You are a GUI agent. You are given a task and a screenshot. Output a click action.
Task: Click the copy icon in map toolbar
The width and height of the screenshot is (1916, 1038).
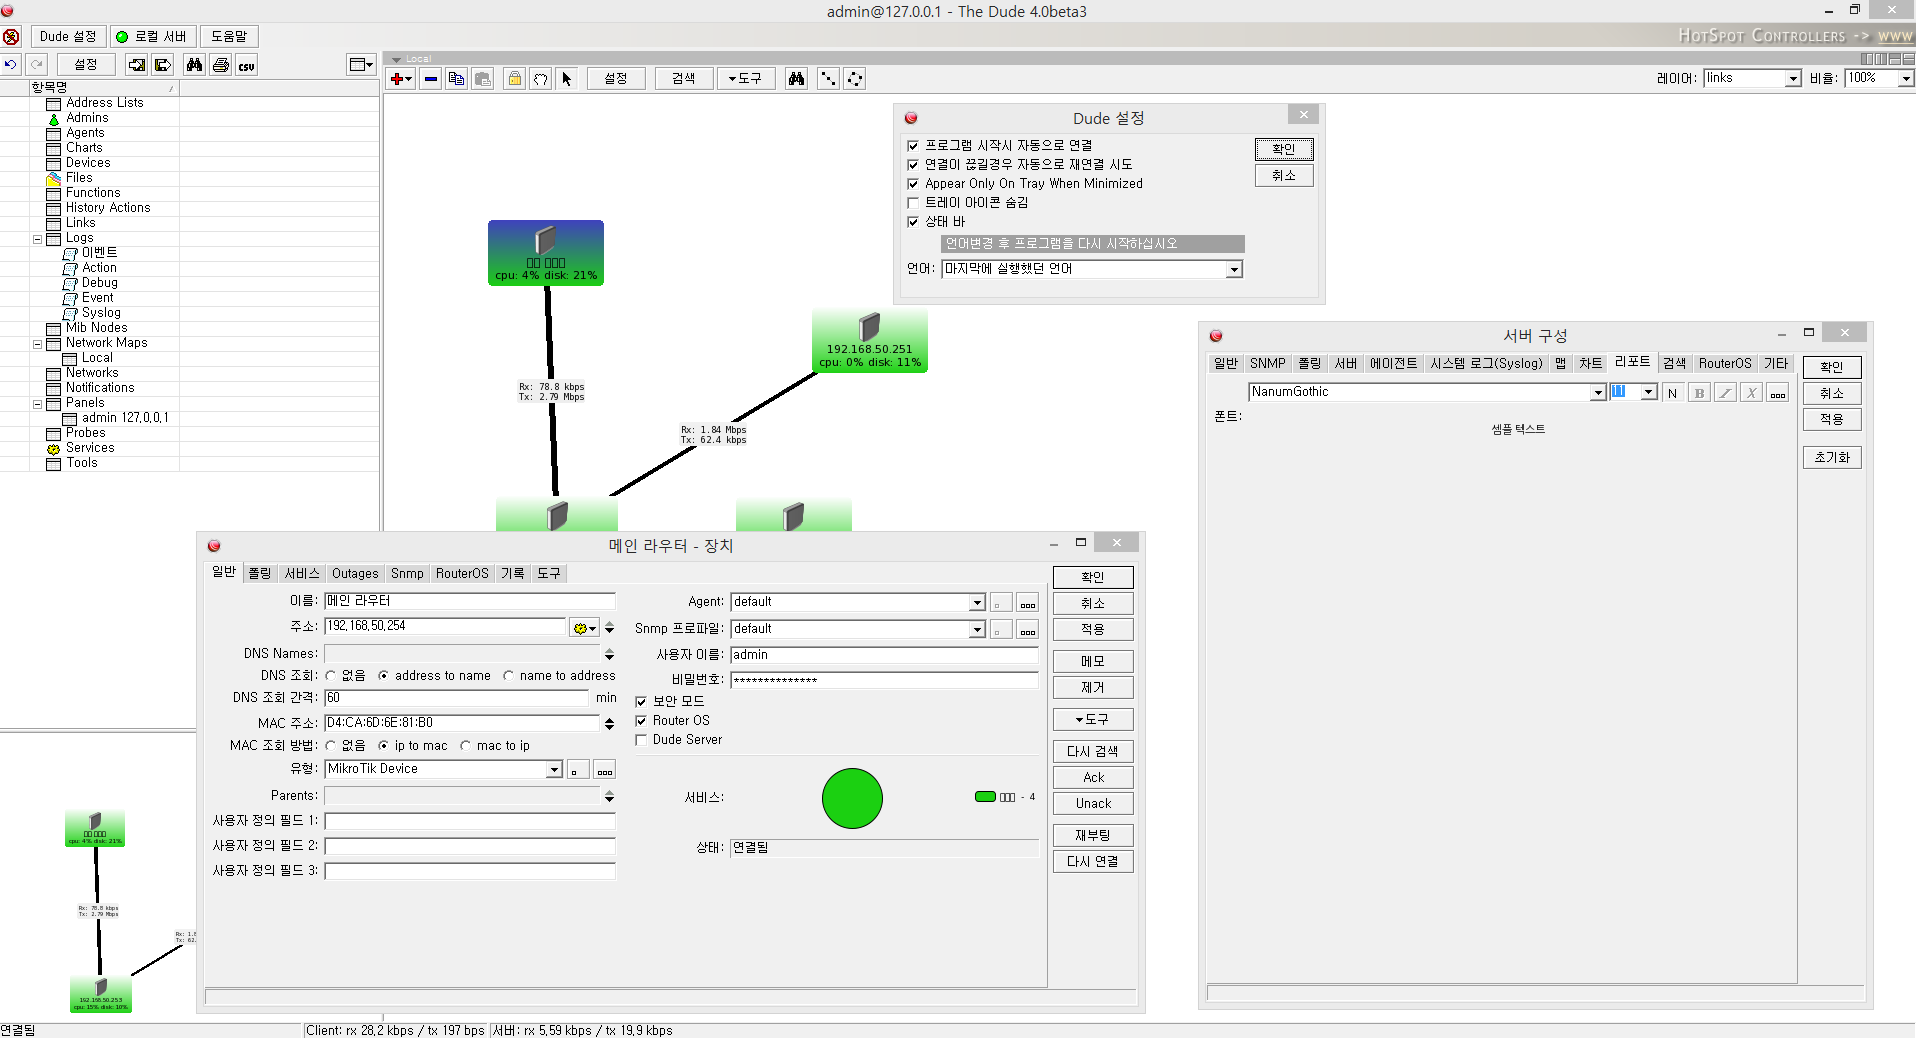[457, 78]
